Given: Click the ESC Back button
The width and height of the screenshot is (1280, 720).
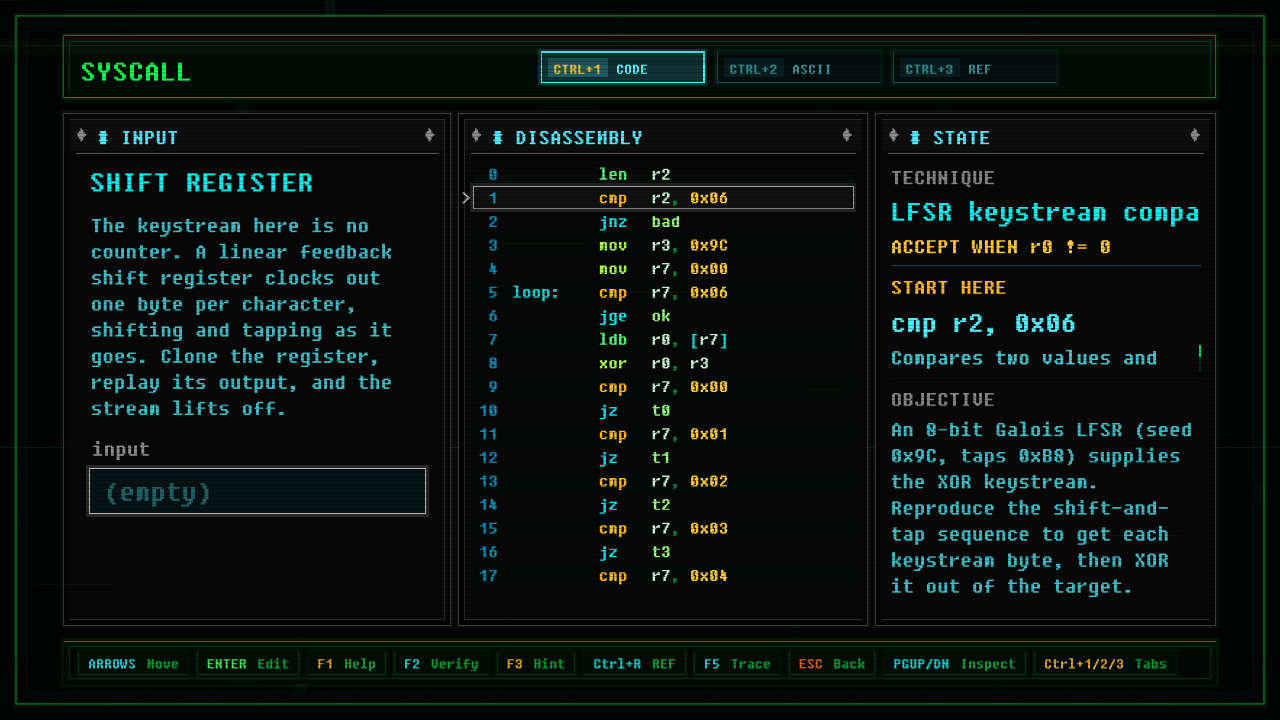Looking at the screenshot, I should click(832, 663).
